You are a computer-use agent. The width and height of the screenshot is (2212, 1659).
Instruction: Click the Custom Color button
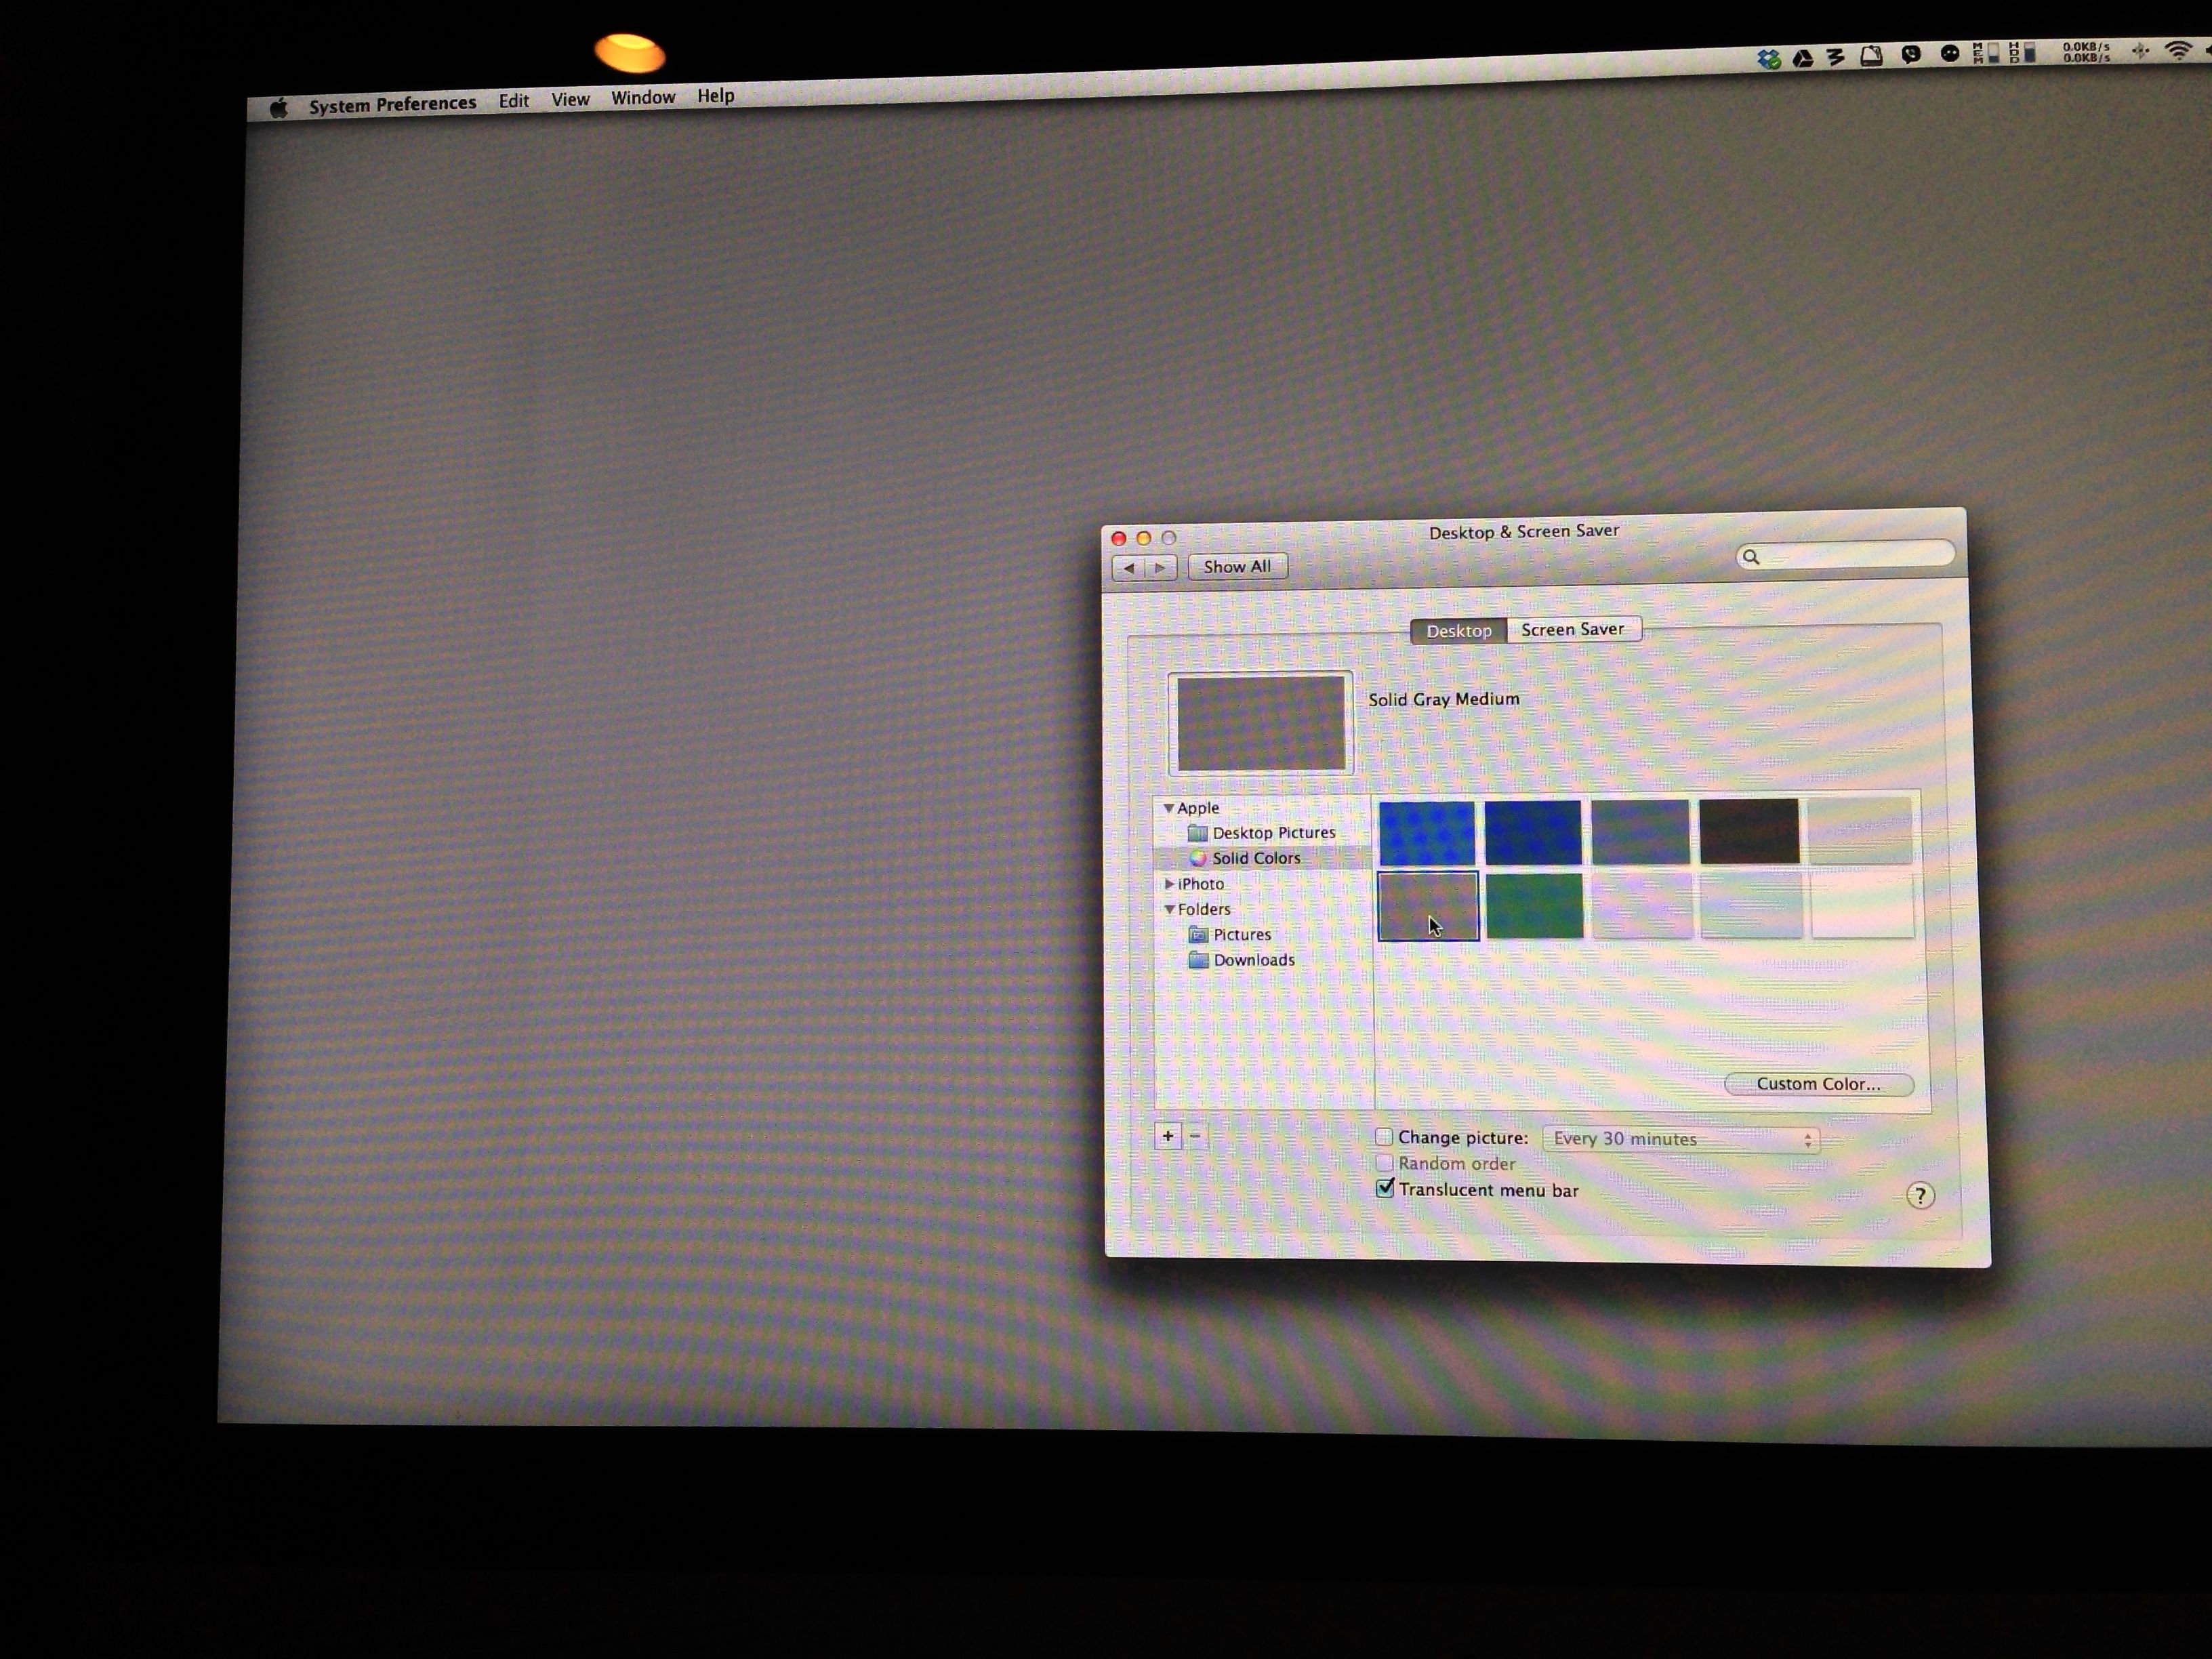(1818, 1084)
